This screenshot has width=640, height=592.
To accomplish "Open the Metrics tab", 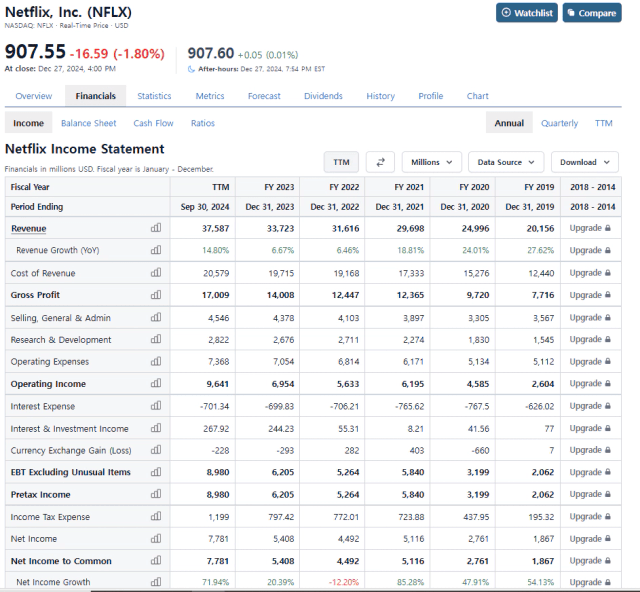I will tap(210, 96).
